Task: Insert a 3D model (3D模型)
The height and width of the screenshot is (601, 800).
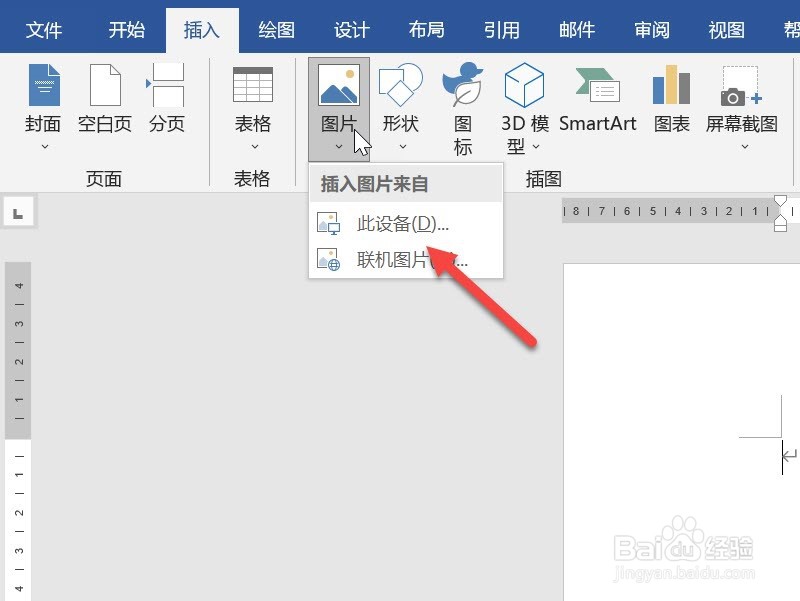Action: pyautogui.click(x=523, y=100)
